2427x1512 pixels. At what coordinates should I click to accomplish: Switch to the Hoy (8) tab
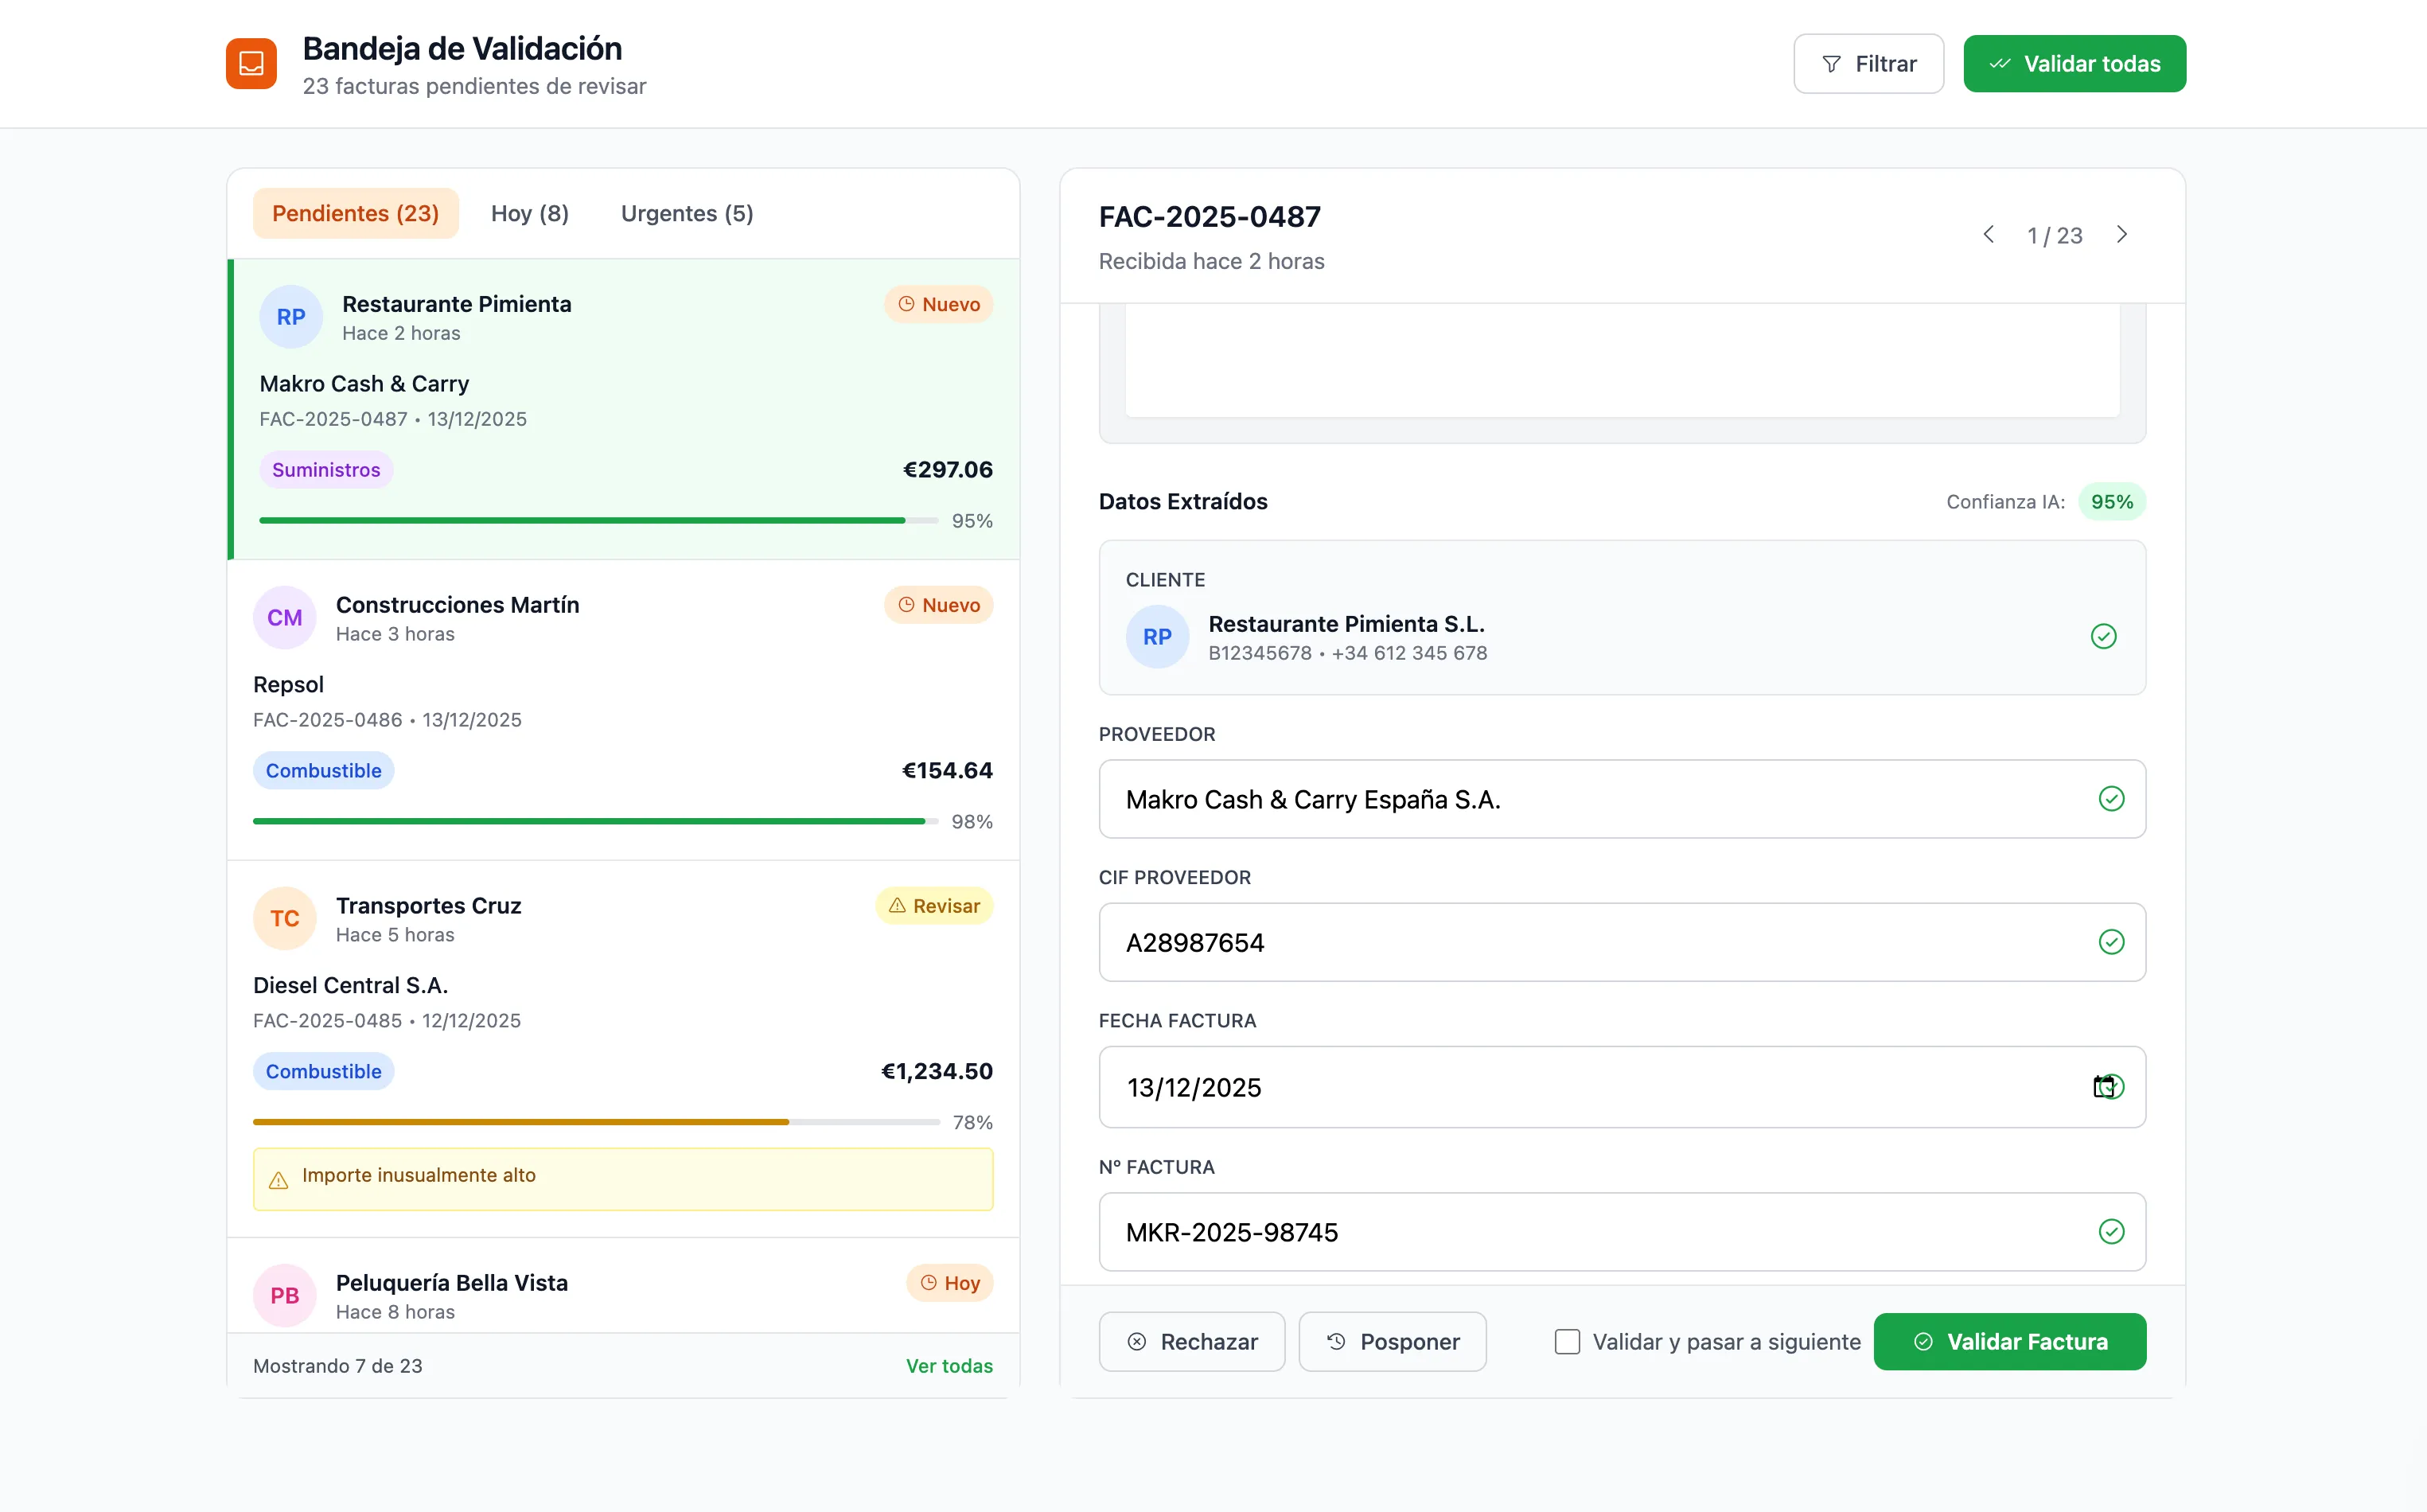point(529,213)
